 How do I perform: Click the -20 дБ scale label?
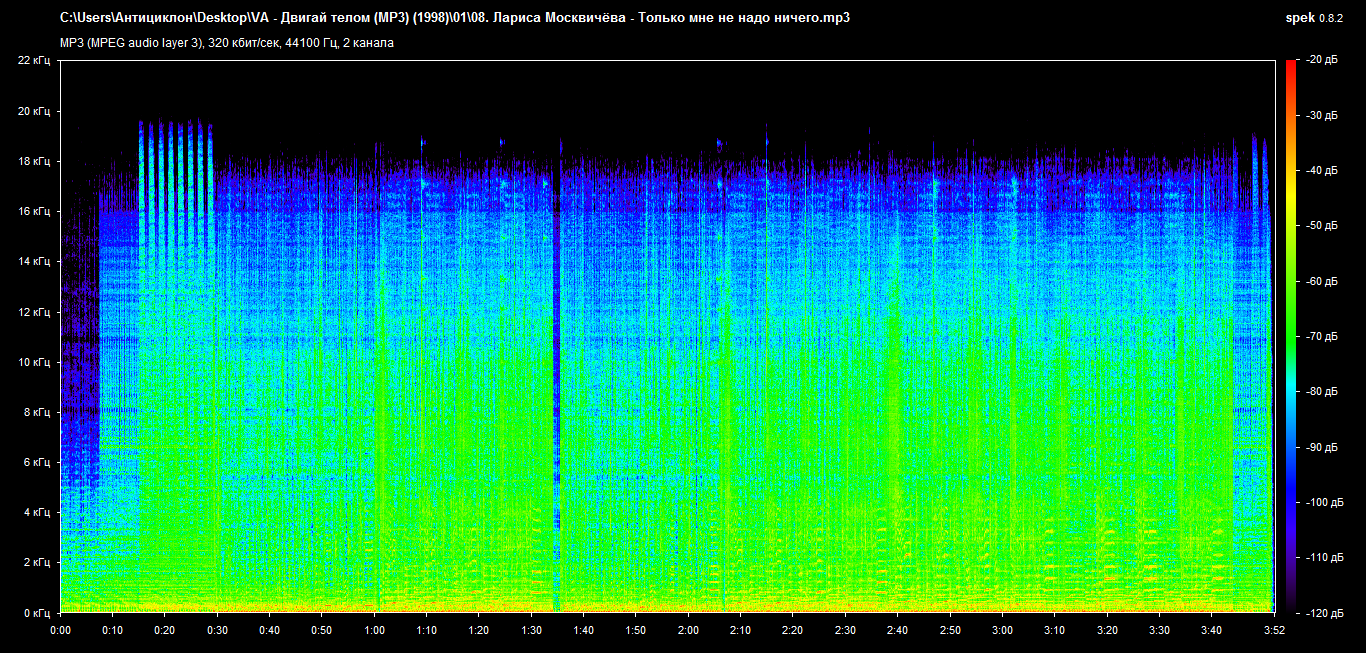click(x=1319, y=60)
